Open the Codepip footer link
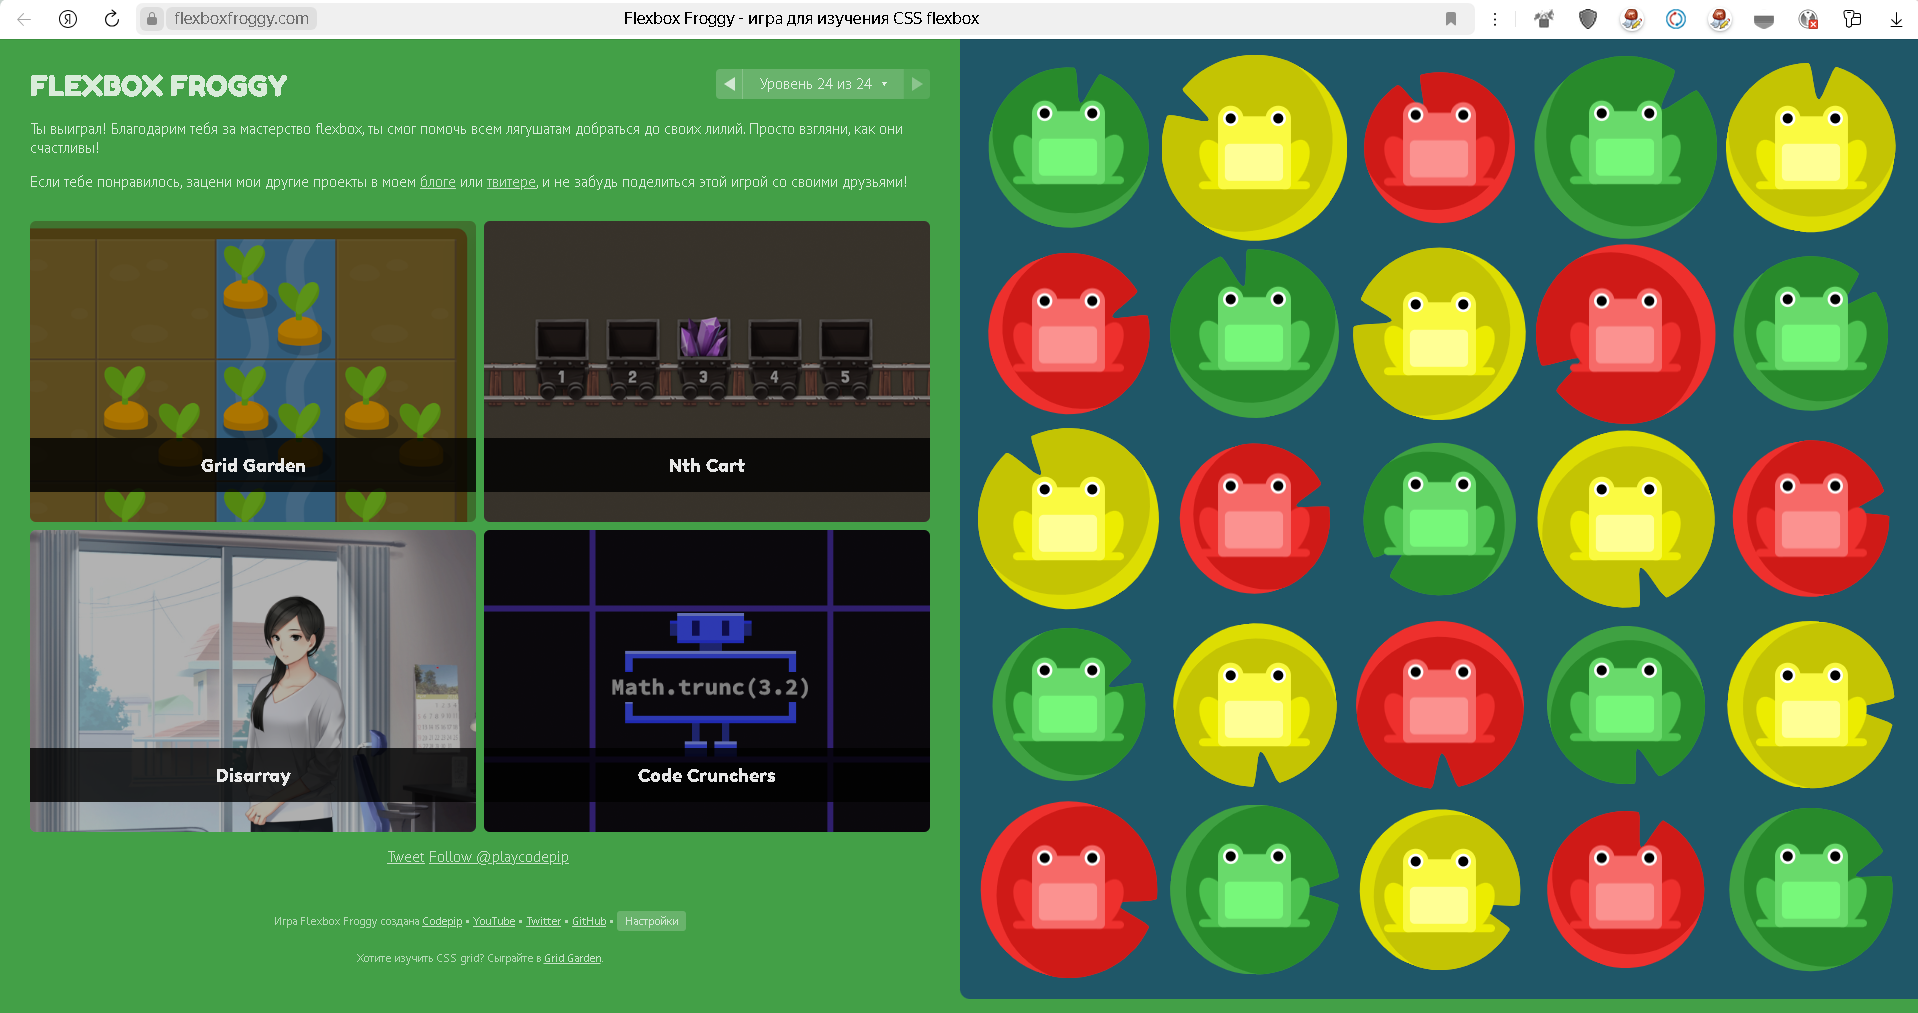 442,921
